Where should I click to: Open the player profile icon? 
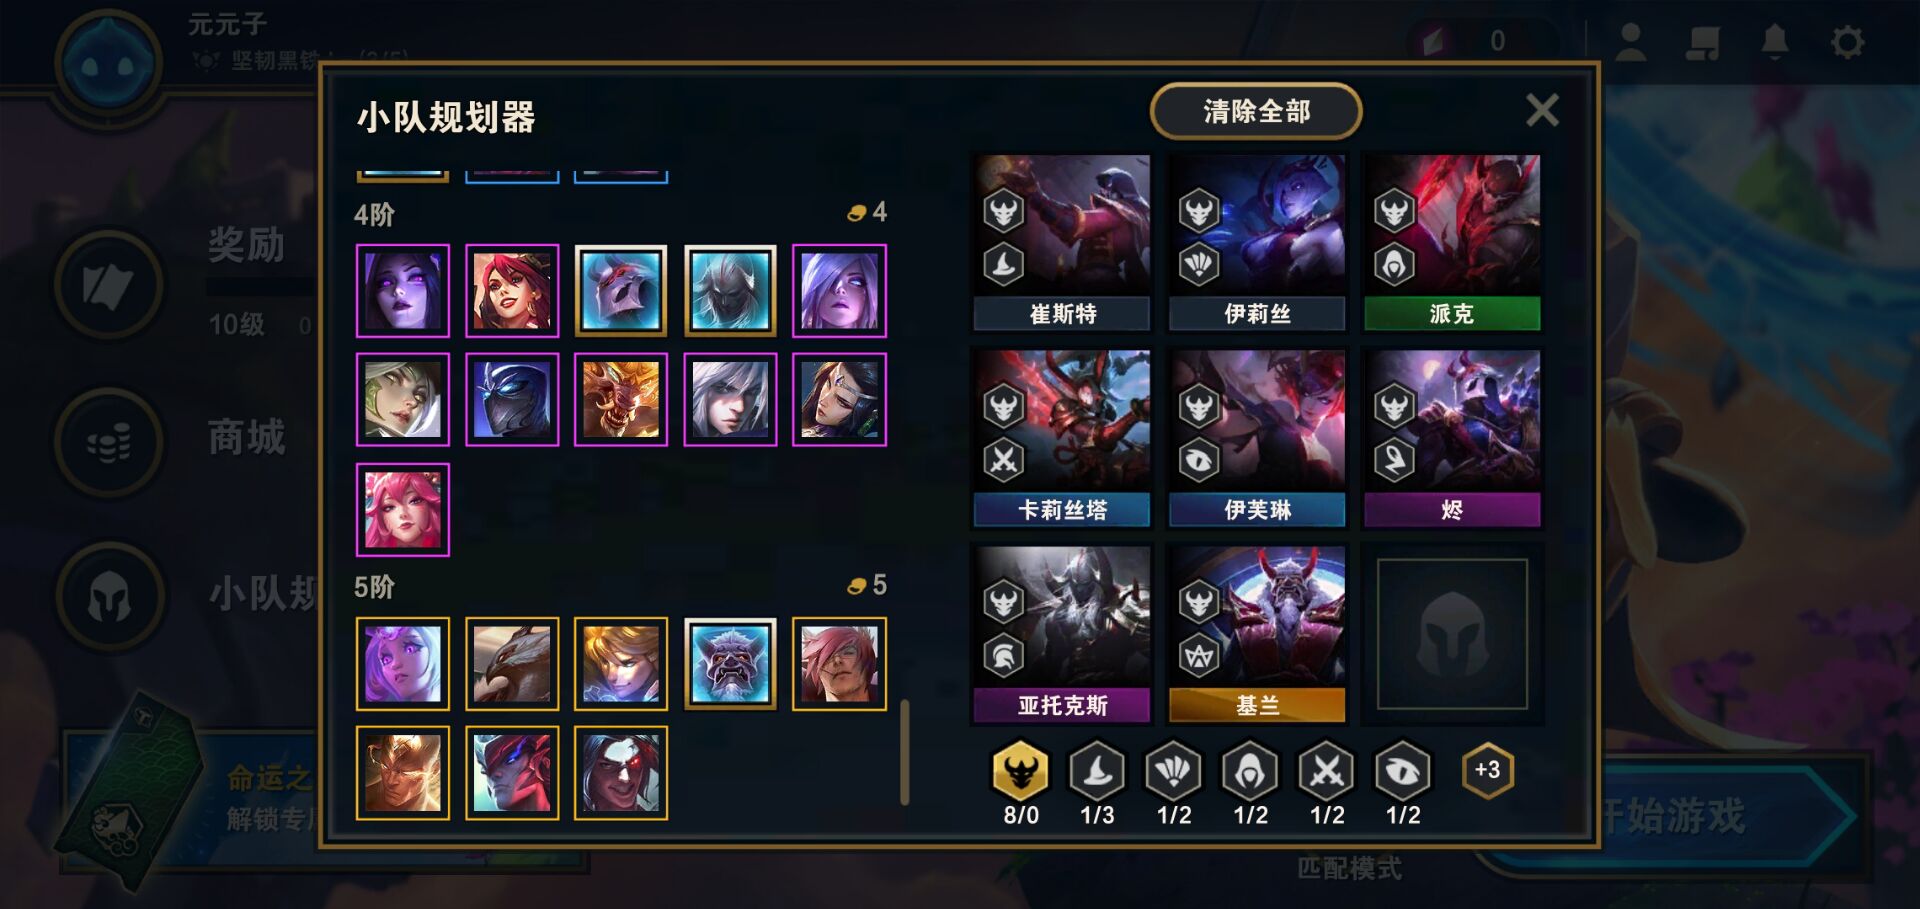pos(1631,42)
